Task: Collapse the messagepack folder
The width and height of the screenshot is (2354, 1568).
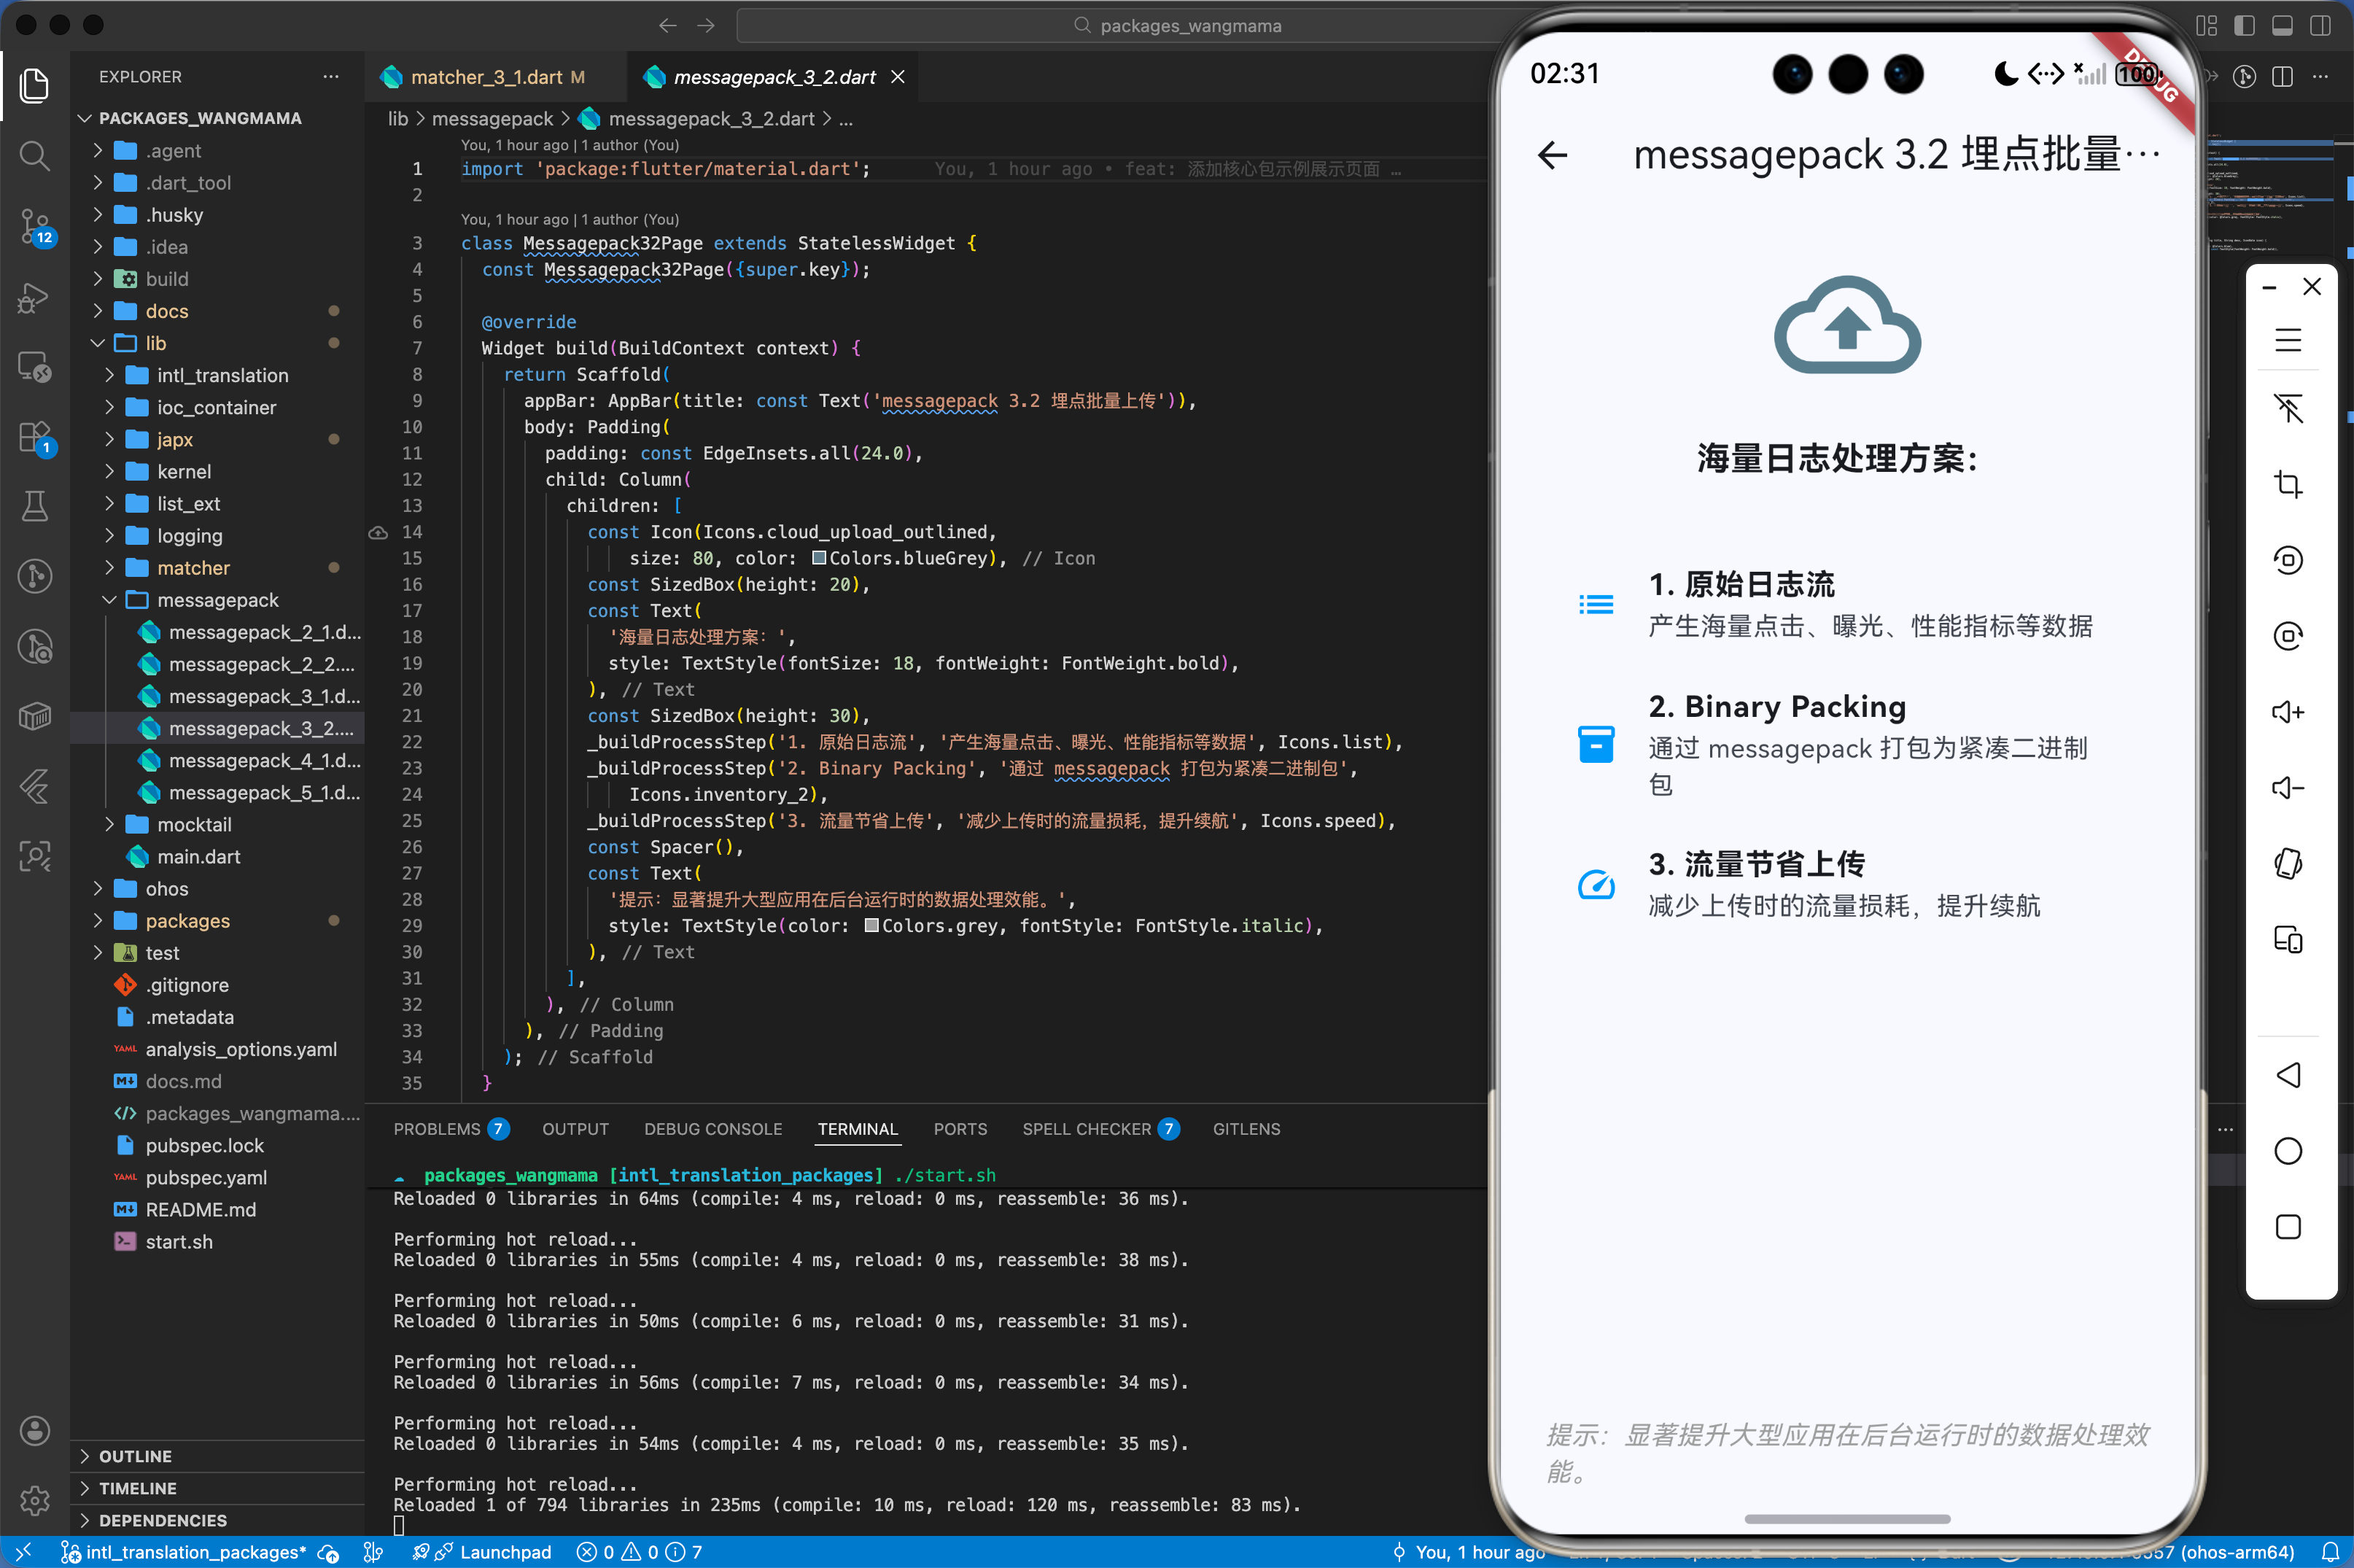Action: [x=217, y=600]
